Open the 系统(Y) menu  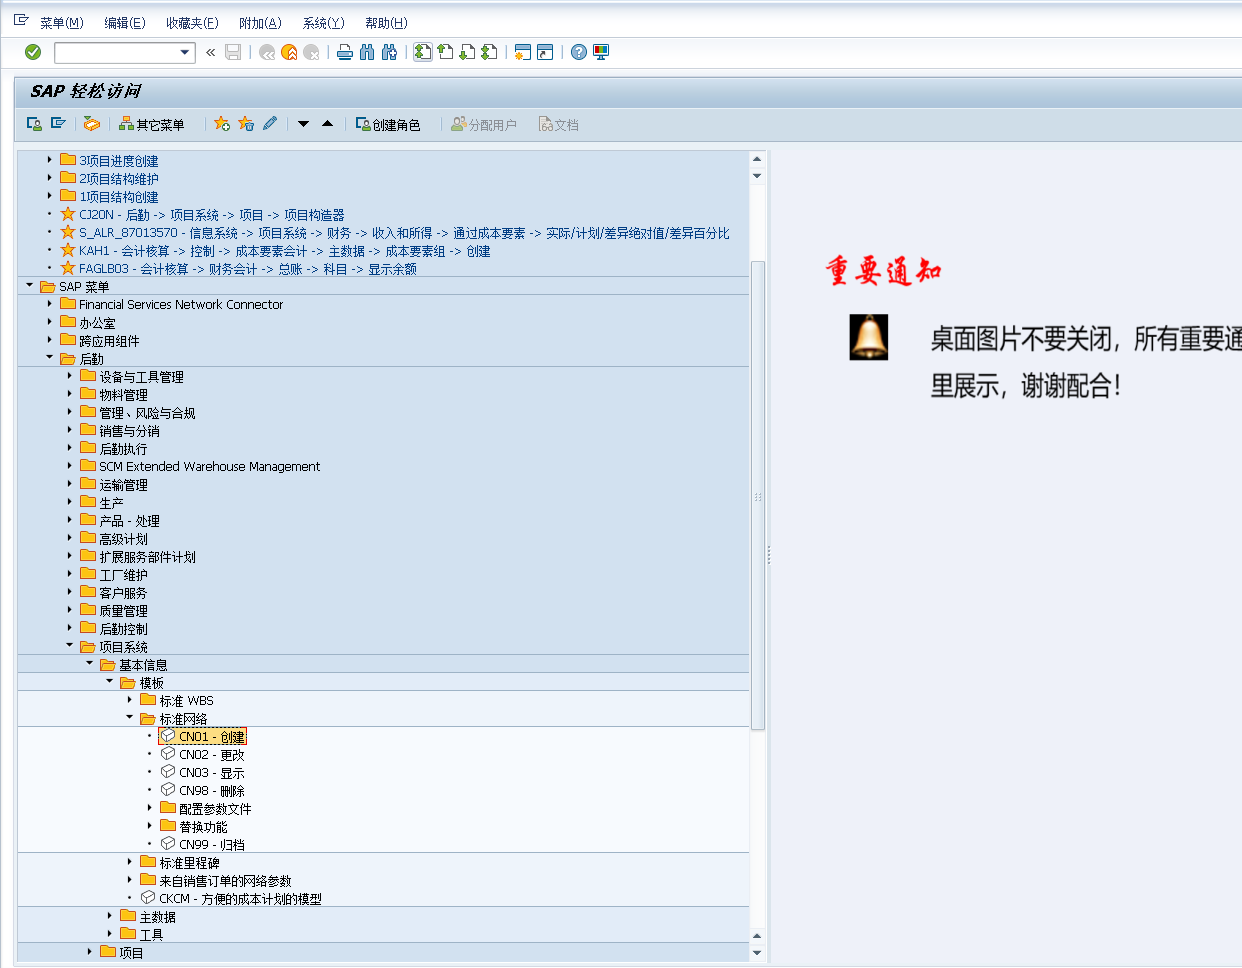322,22
